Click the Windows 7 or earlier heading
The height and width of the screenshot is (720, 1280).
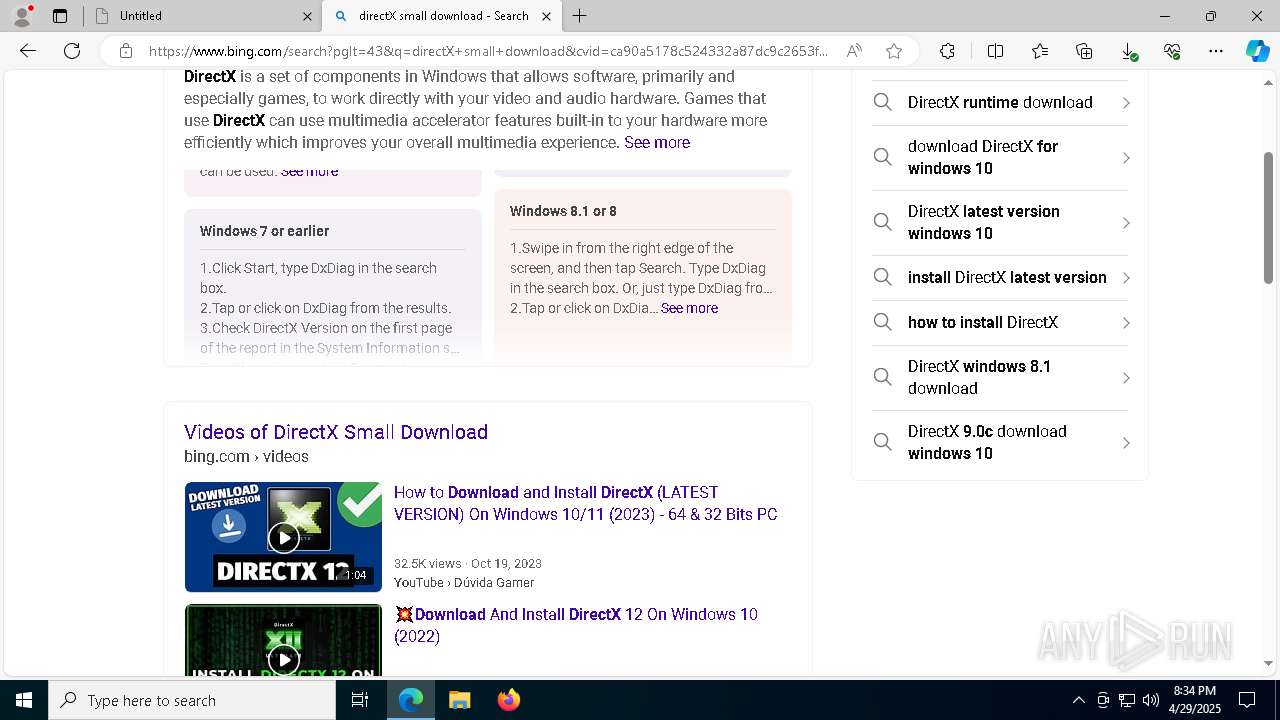pyautogui.click(x=264, y=231)
